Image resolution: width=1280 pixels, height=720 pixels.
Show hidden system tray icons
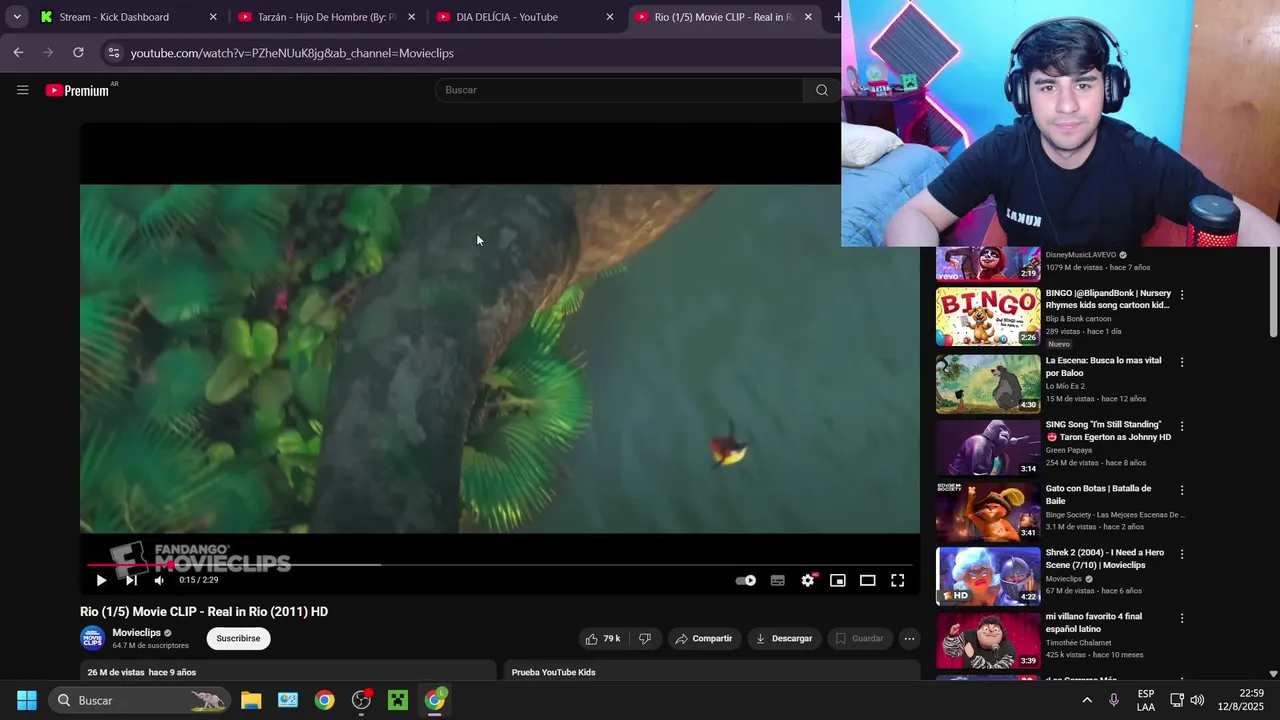coord(1087,700)
